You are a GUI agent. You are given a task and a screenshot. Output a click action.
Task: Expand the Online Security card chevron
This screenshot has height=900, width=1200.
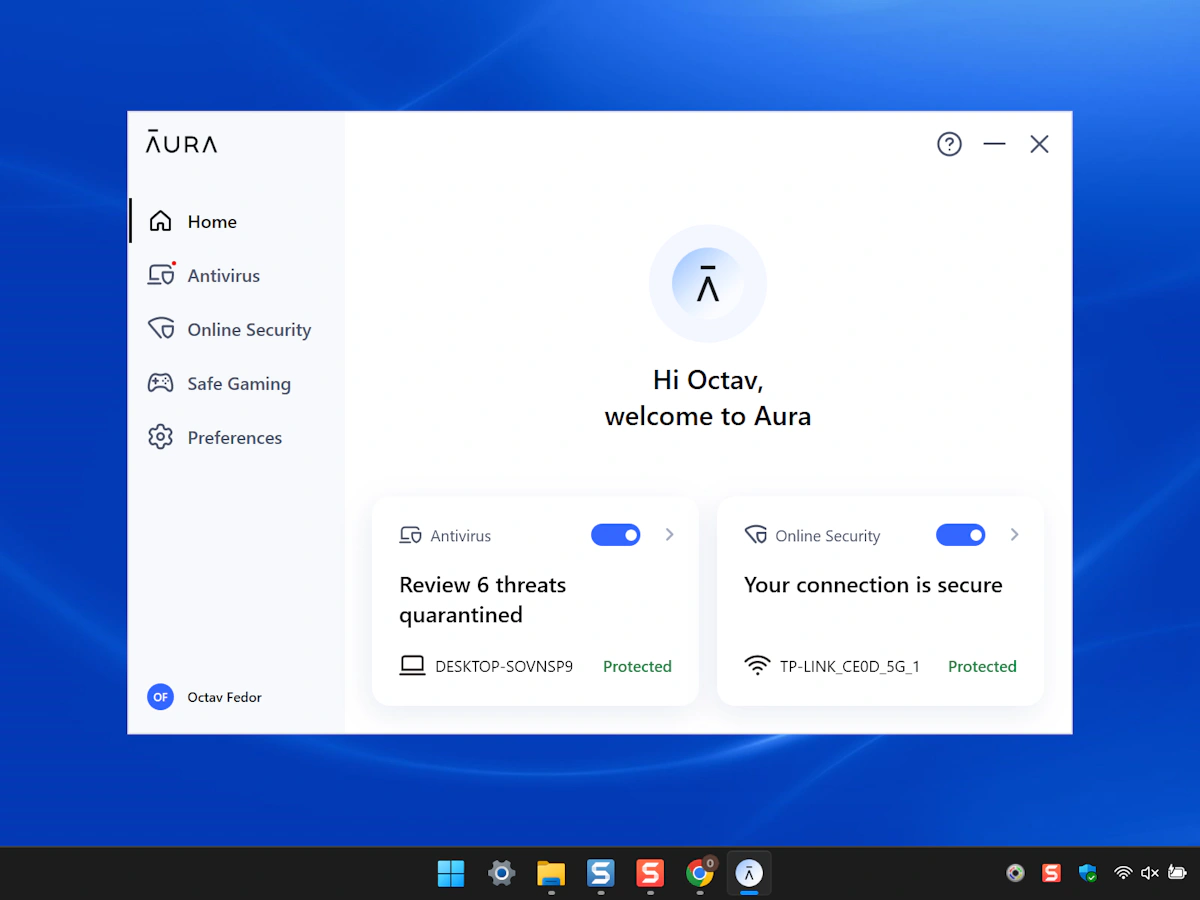(1015, 535)
